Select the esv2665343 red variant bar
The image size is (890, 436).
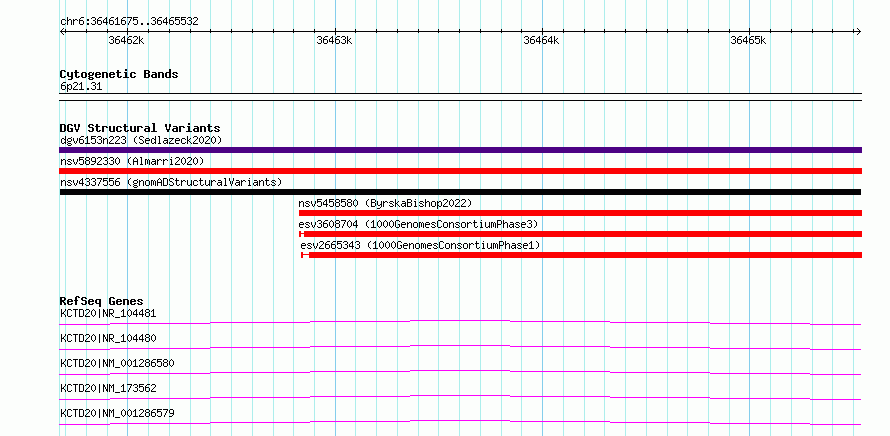pos(581,255)
